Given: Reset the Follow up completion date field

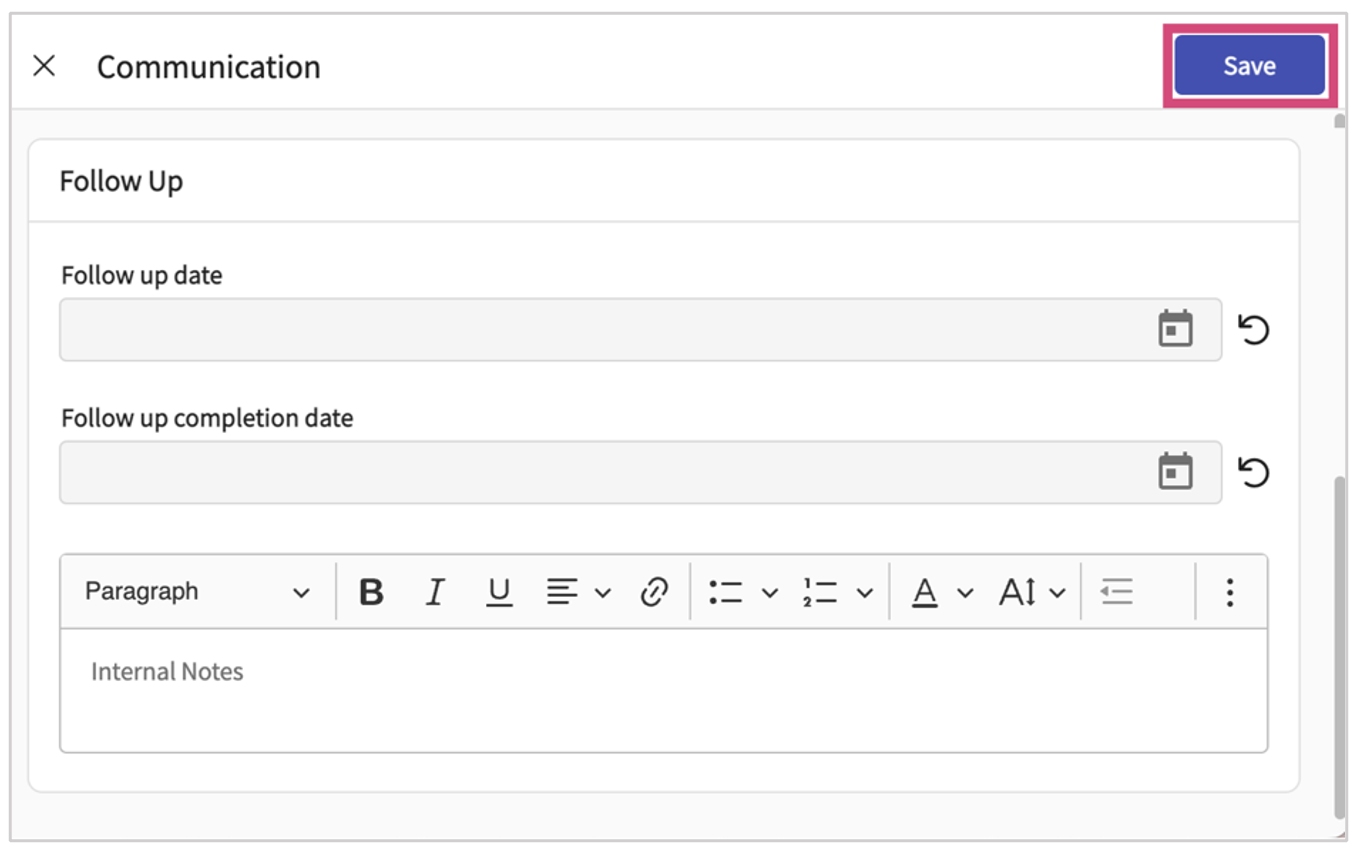Looking at the screenshot, I should click(x=1253, y=471).
